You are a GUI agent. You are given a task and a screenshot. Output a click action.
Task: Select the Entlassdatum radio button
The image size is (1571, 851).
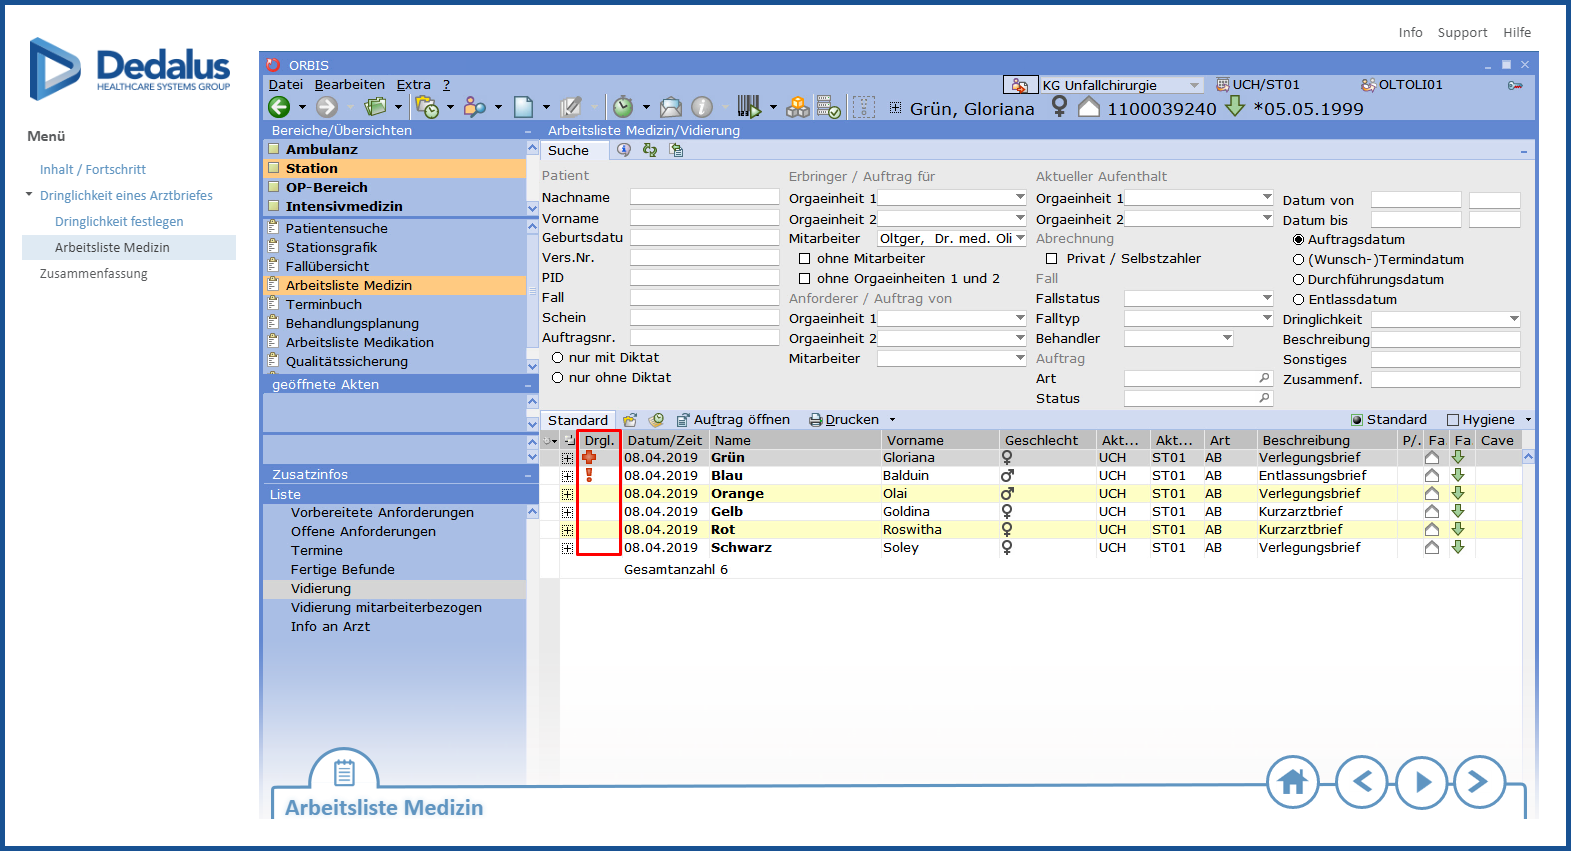tap(1298, 300)
